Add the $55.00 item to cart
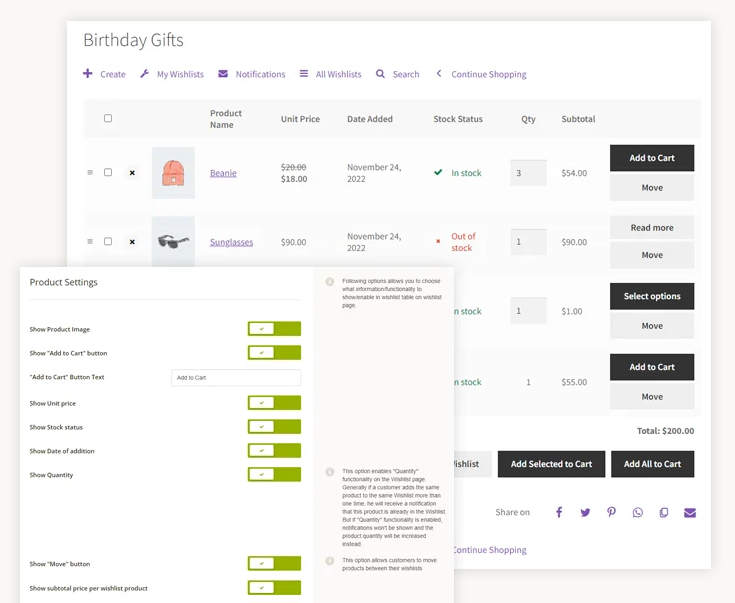The width and height of the screenshot is (735, 603). click(652, 367)
